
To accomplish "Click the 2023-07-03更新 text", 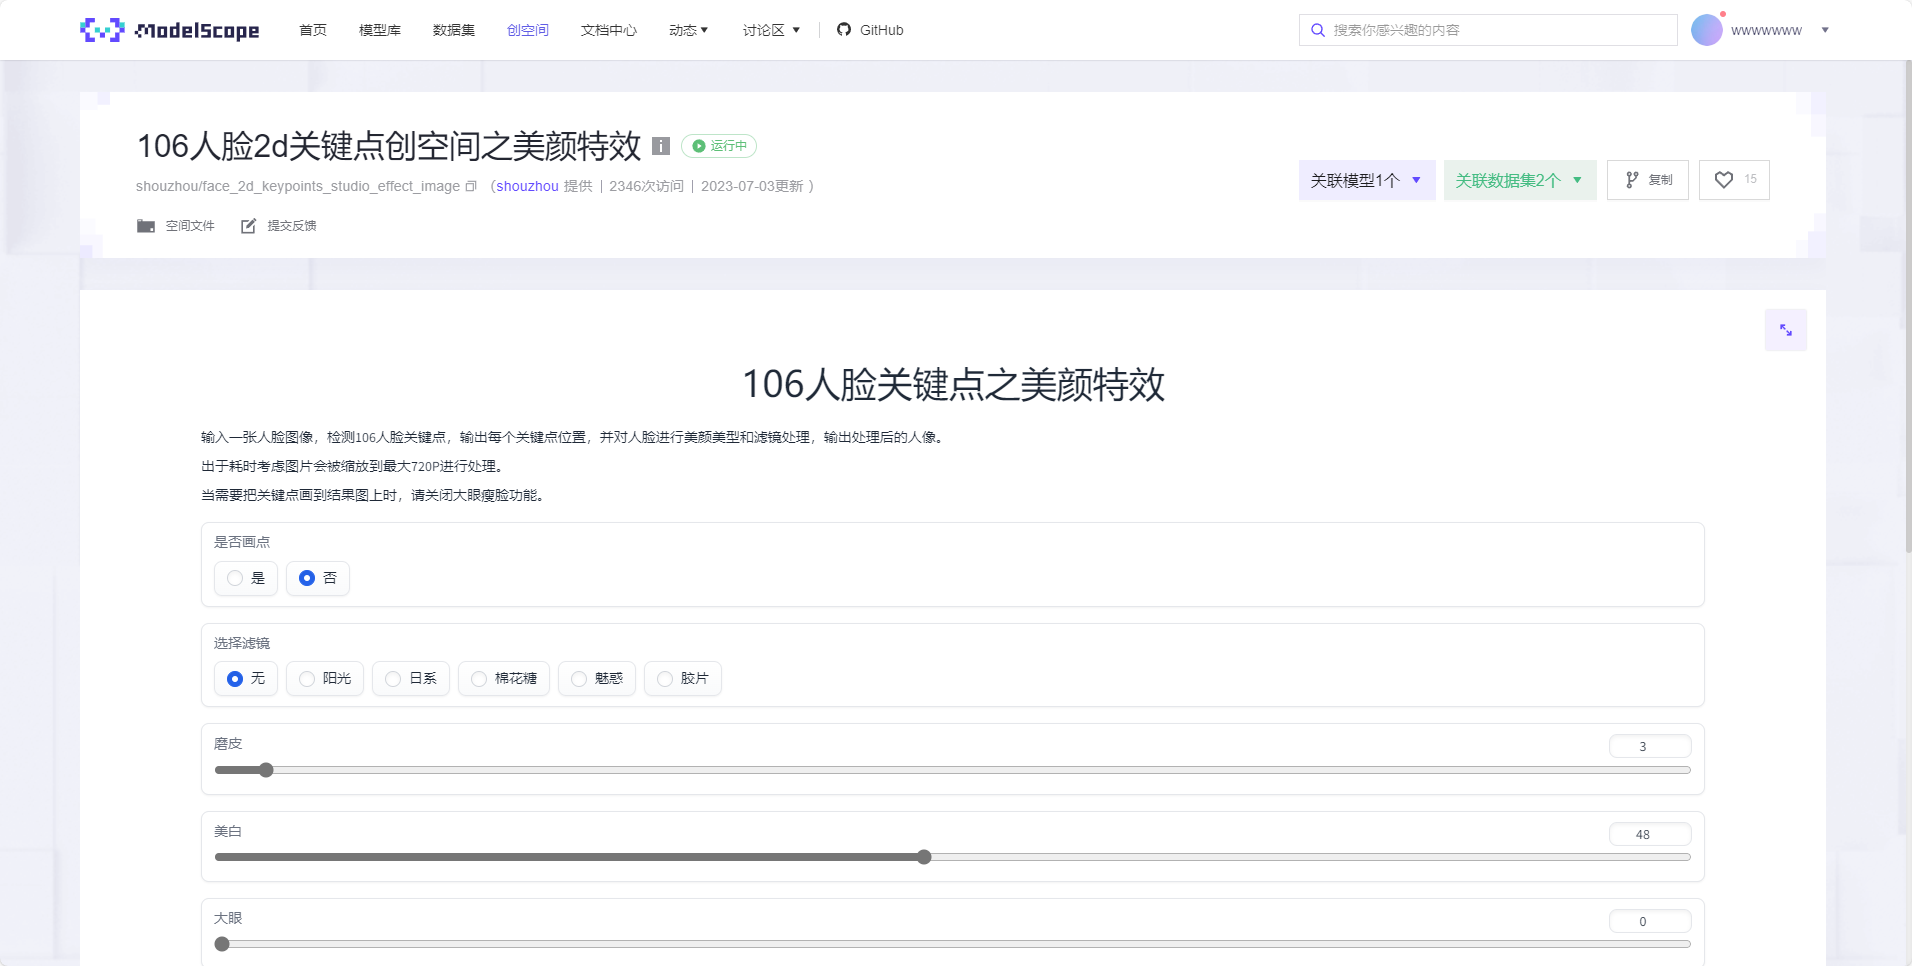I will (x=752, y=186).
